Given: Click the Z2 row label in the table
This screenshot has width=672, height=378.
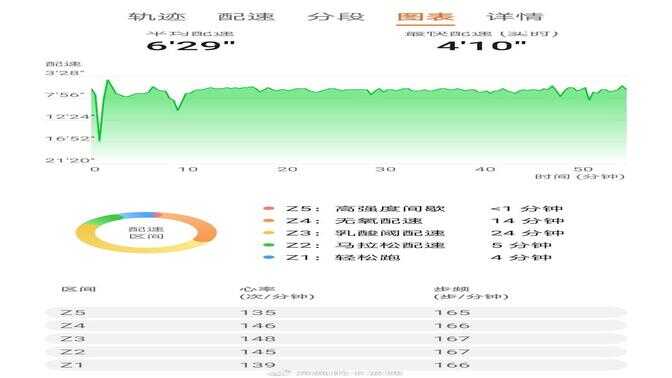Looking at the screenshot, I should click(x=72, y=352).
